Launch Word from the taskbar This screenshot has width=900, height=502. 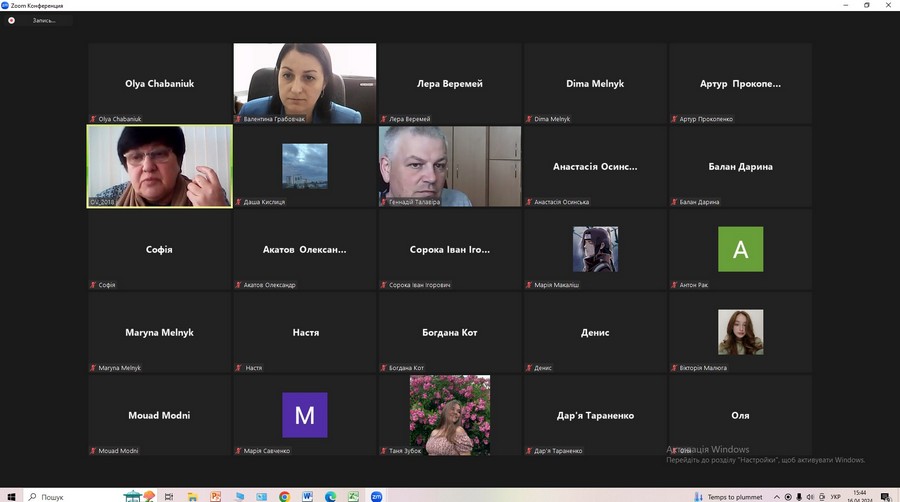(307, 496)
